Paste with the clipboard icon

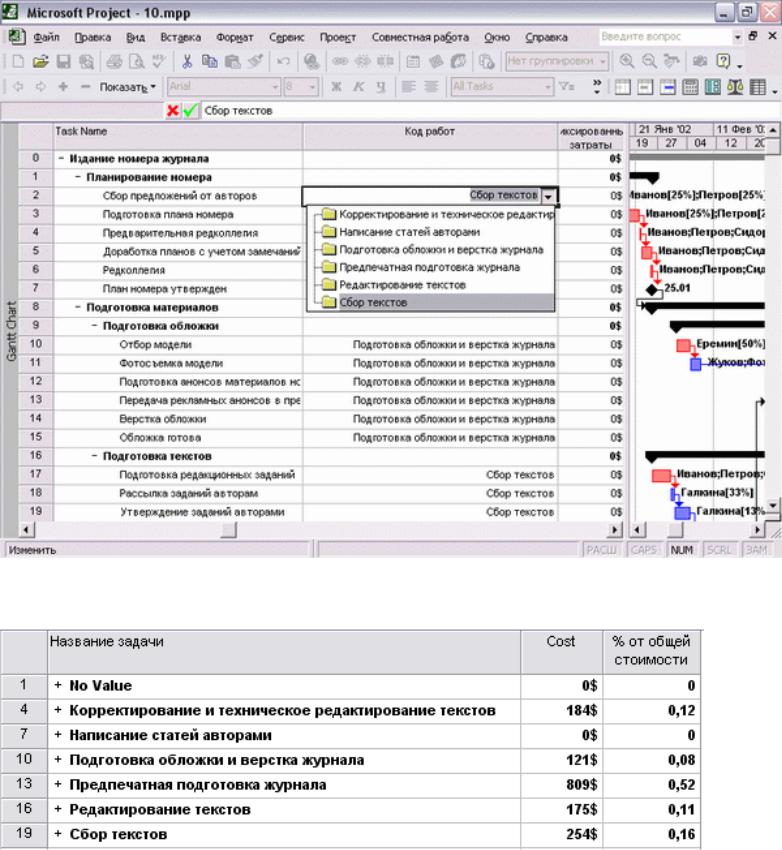[232, 62]
